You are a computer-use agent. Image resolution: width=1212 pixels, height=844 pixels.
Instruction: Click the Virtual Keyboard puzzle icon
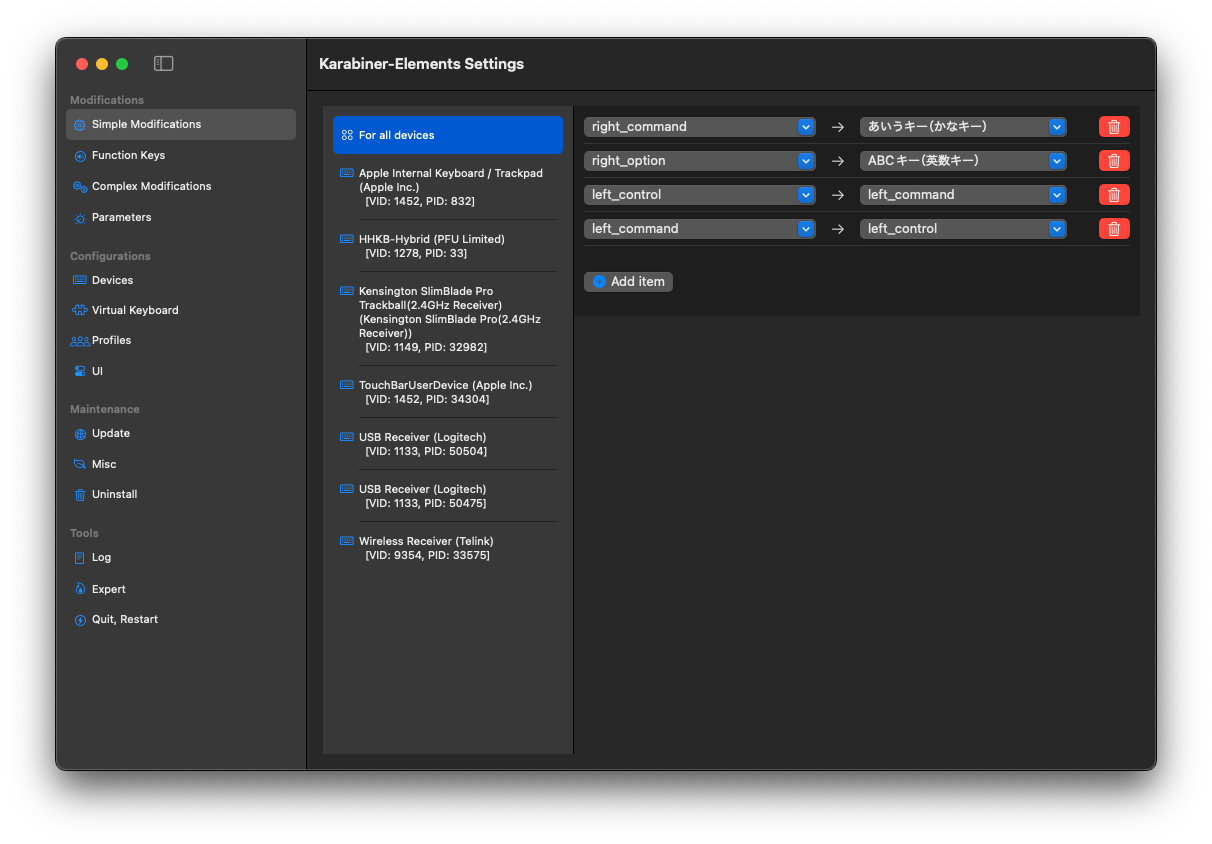[x=80, y=311]
